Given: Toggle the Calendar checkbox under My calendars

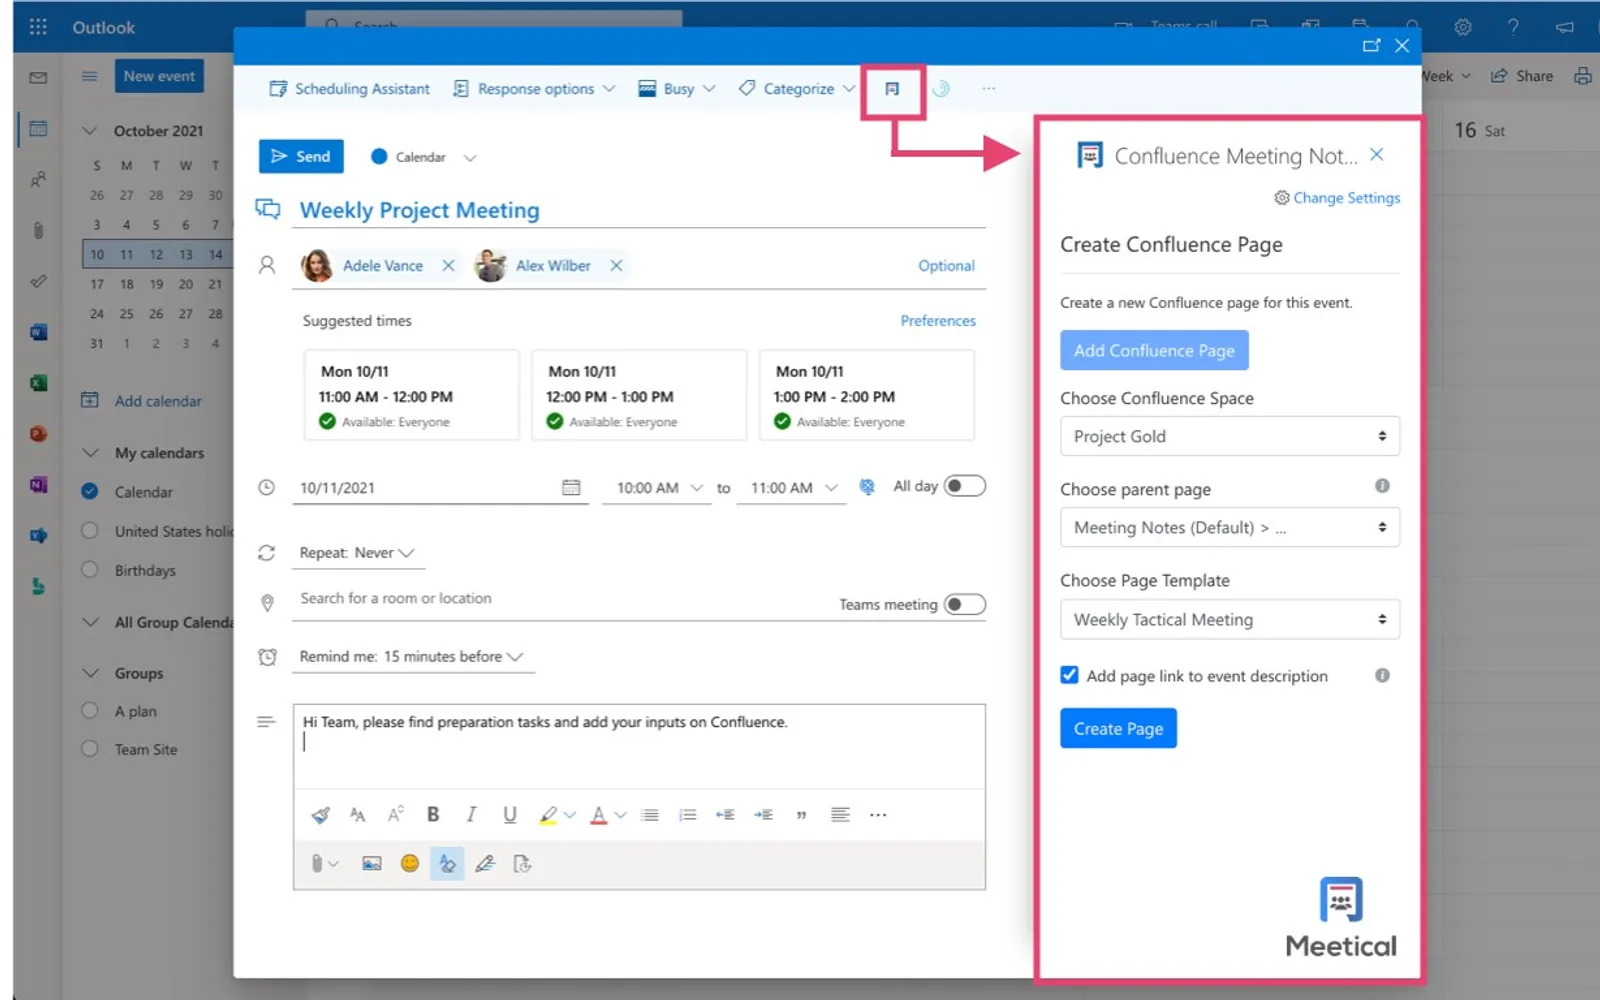Looking at the screenshot, I should (90, 491).
